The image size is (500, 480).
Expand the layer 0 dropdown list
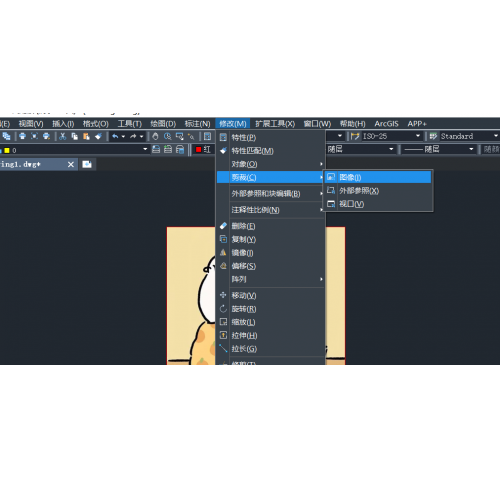[145, 149]
